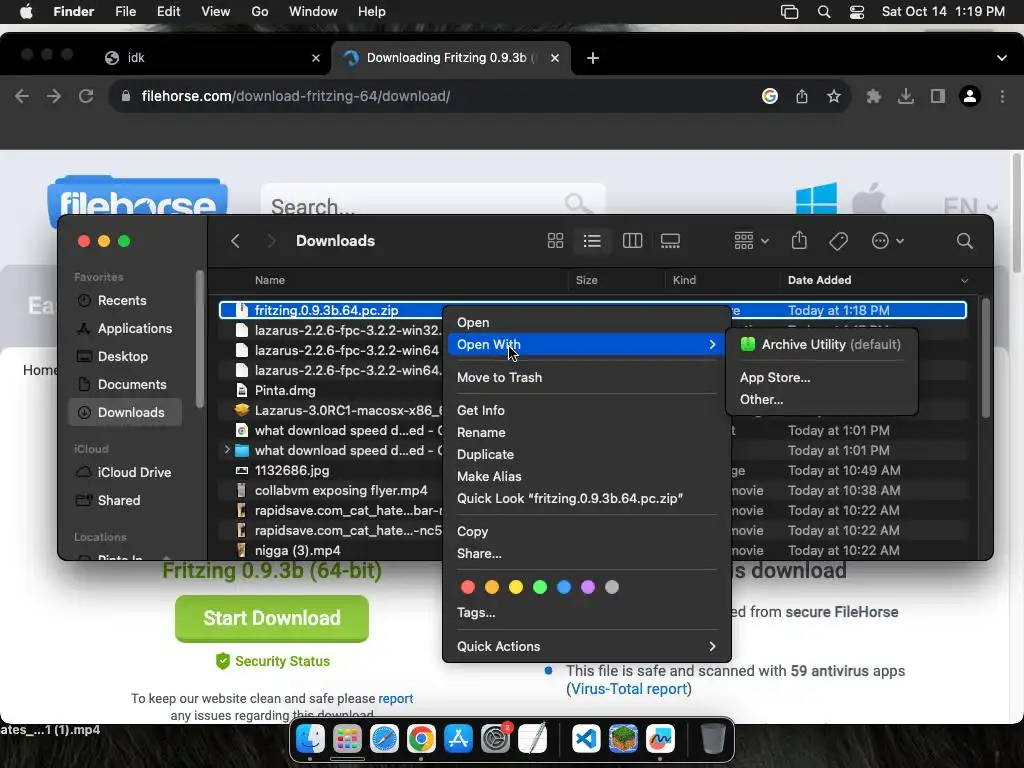
Task: Click the Google icon in address bar
Action: coord(770,97)
